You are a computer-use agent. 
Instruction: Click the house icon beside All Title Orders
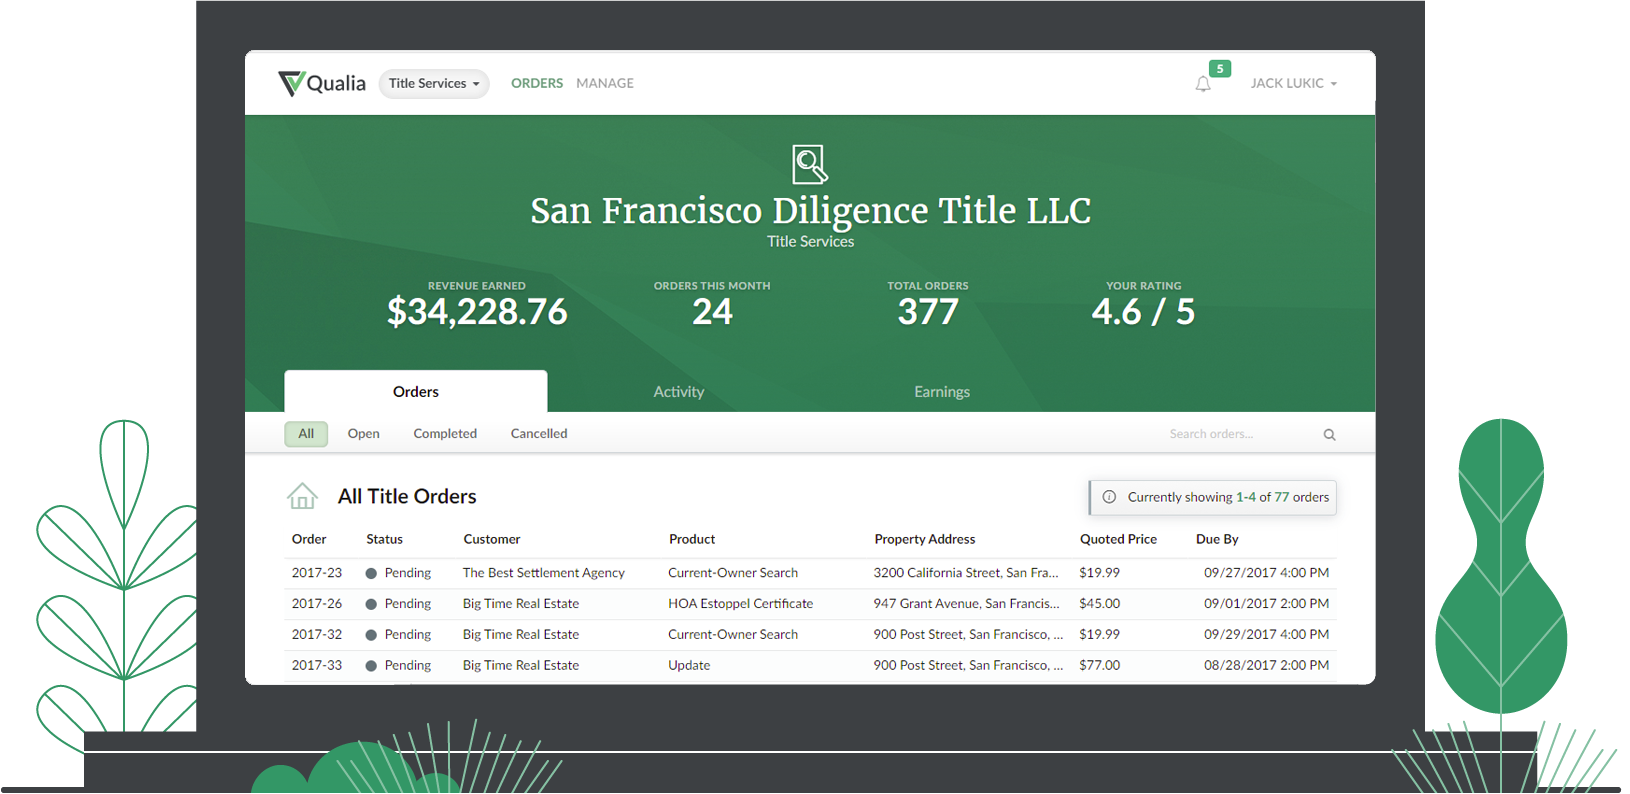pos(302,496)
